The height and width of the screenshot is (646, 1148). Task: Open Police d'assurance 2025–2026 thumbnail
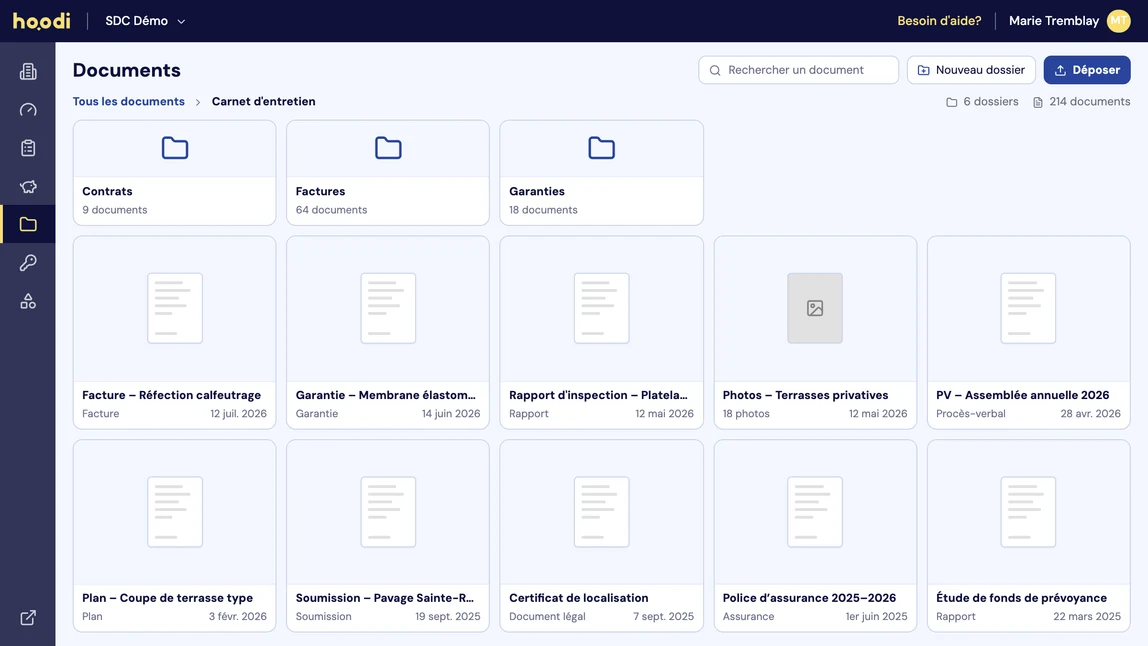(x=815, y=512)
